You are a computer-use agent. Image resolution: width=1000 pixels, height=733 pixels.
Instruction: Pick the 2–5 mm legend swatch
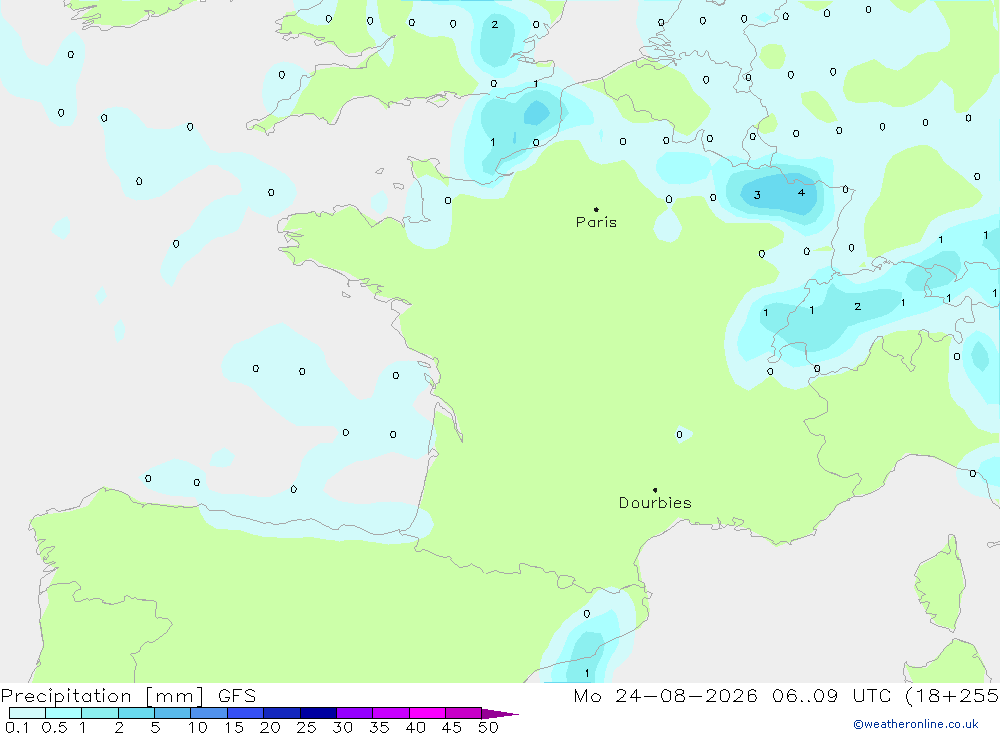point(136,713)
